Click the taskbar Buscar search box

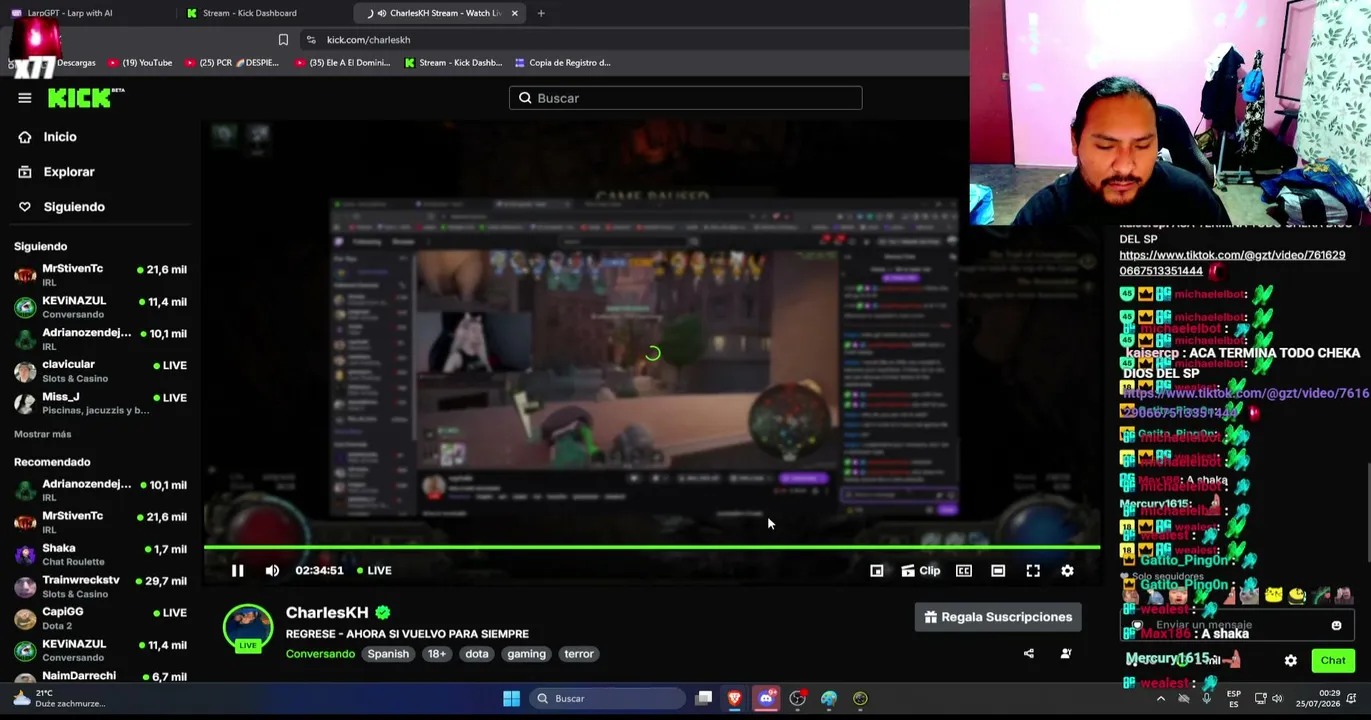pos(608,699)
